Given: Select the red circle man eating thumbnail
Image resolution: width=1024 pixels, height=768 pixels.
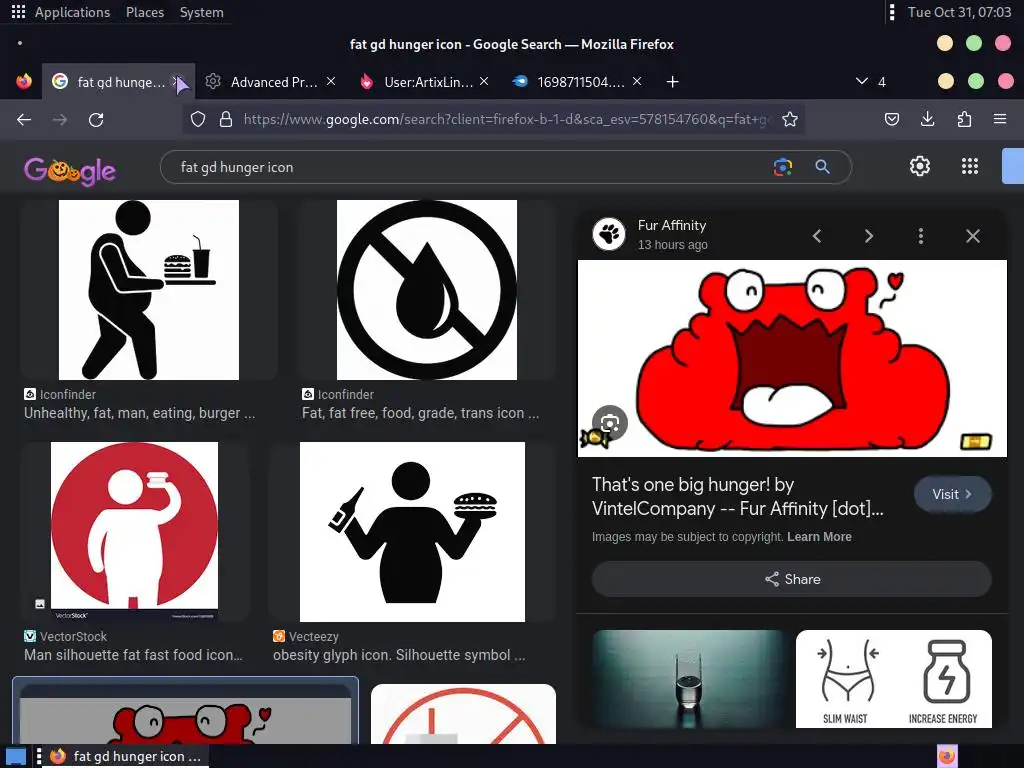Looking at the screenshot, I should pos(135,531).
